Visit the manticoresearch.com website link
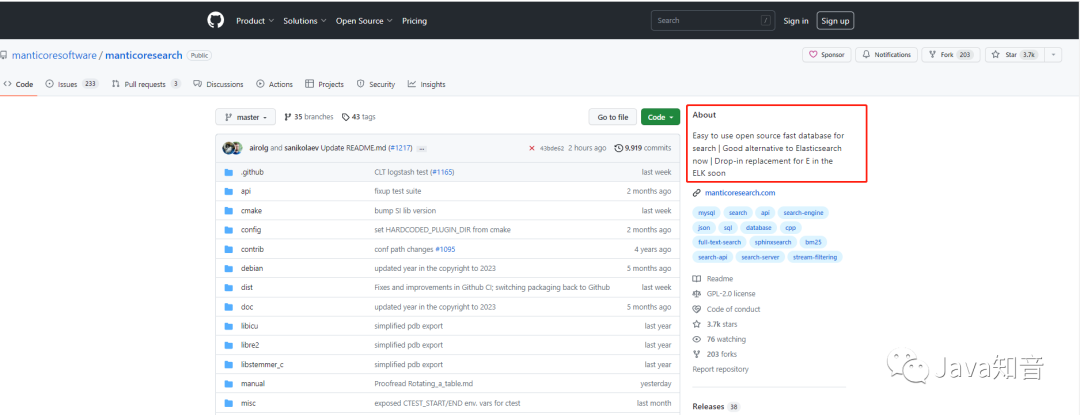 click(x=740, y=193)
